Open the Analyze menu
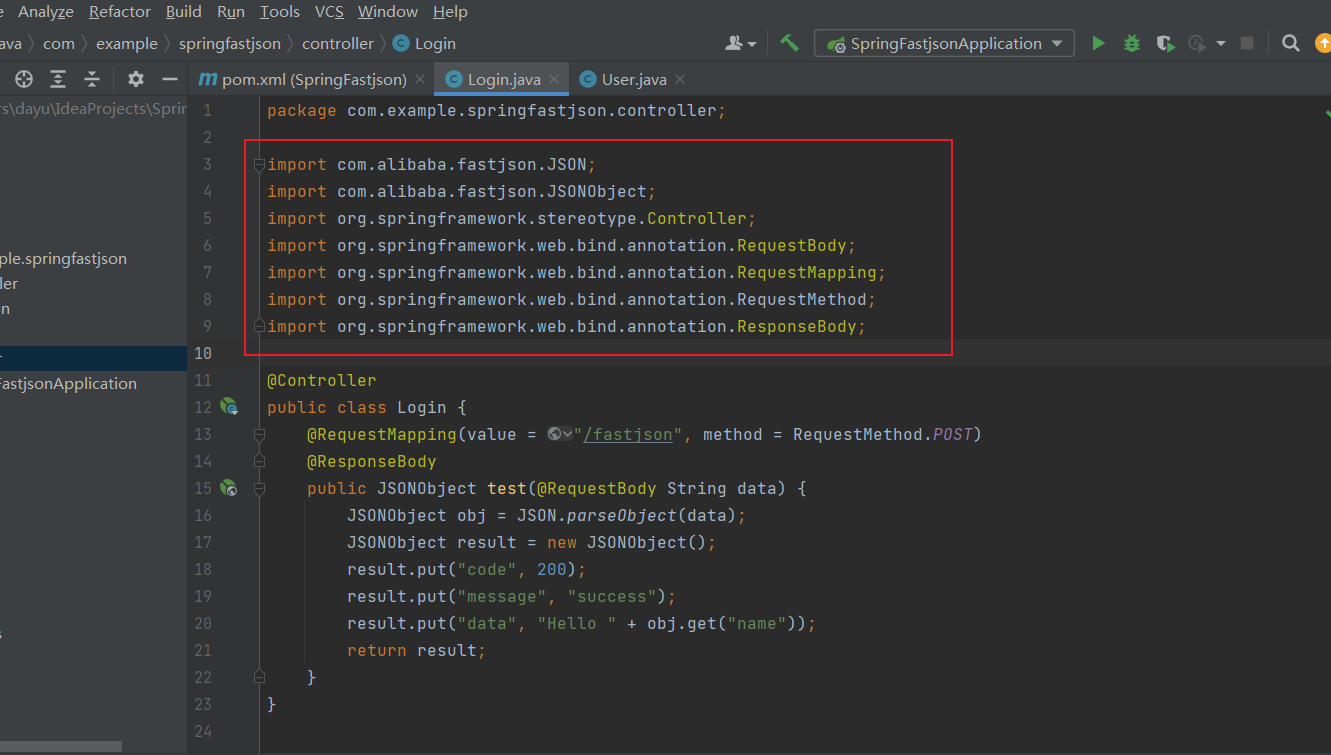This screenshot has height=755, width=1331. (x=46, y=12)
